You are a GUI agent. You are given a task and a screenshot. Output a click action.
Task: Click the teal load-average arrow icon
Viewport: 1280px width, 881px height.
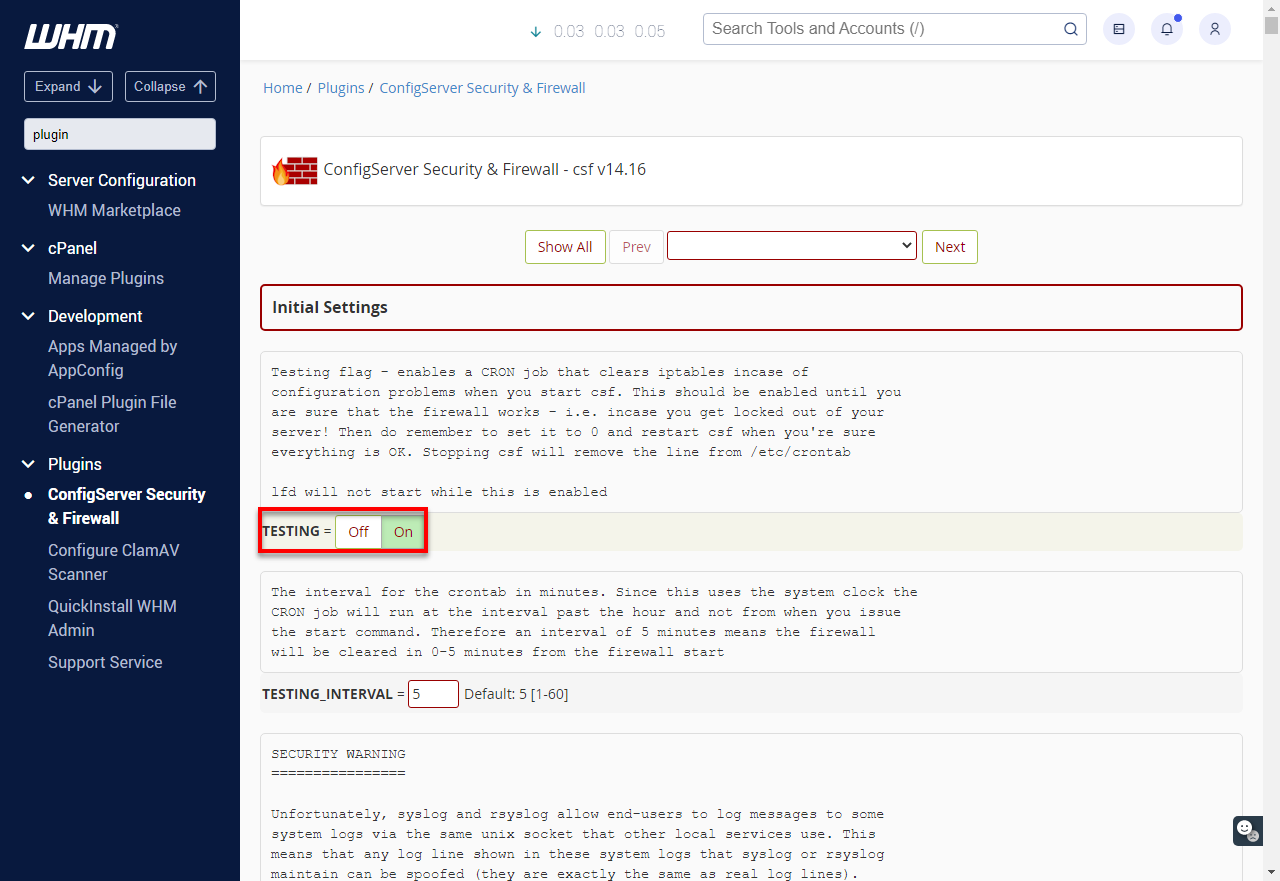pyautogui.click(x=535, y=32)
